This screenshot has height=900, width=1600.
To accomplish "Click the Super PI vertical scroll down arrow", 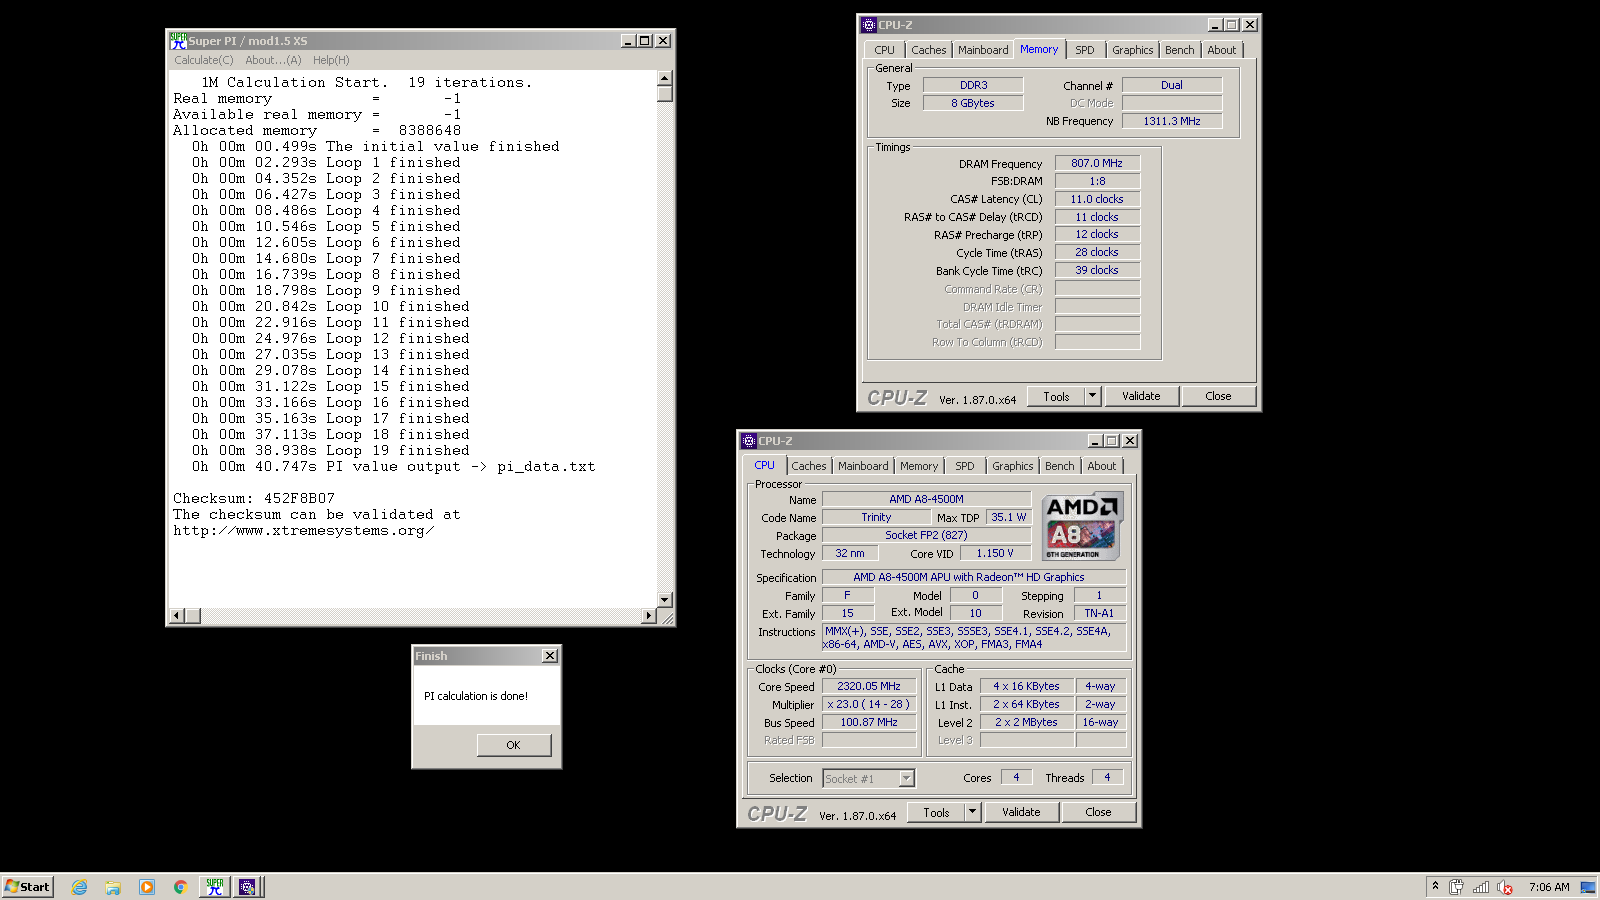I will point(665,600).
